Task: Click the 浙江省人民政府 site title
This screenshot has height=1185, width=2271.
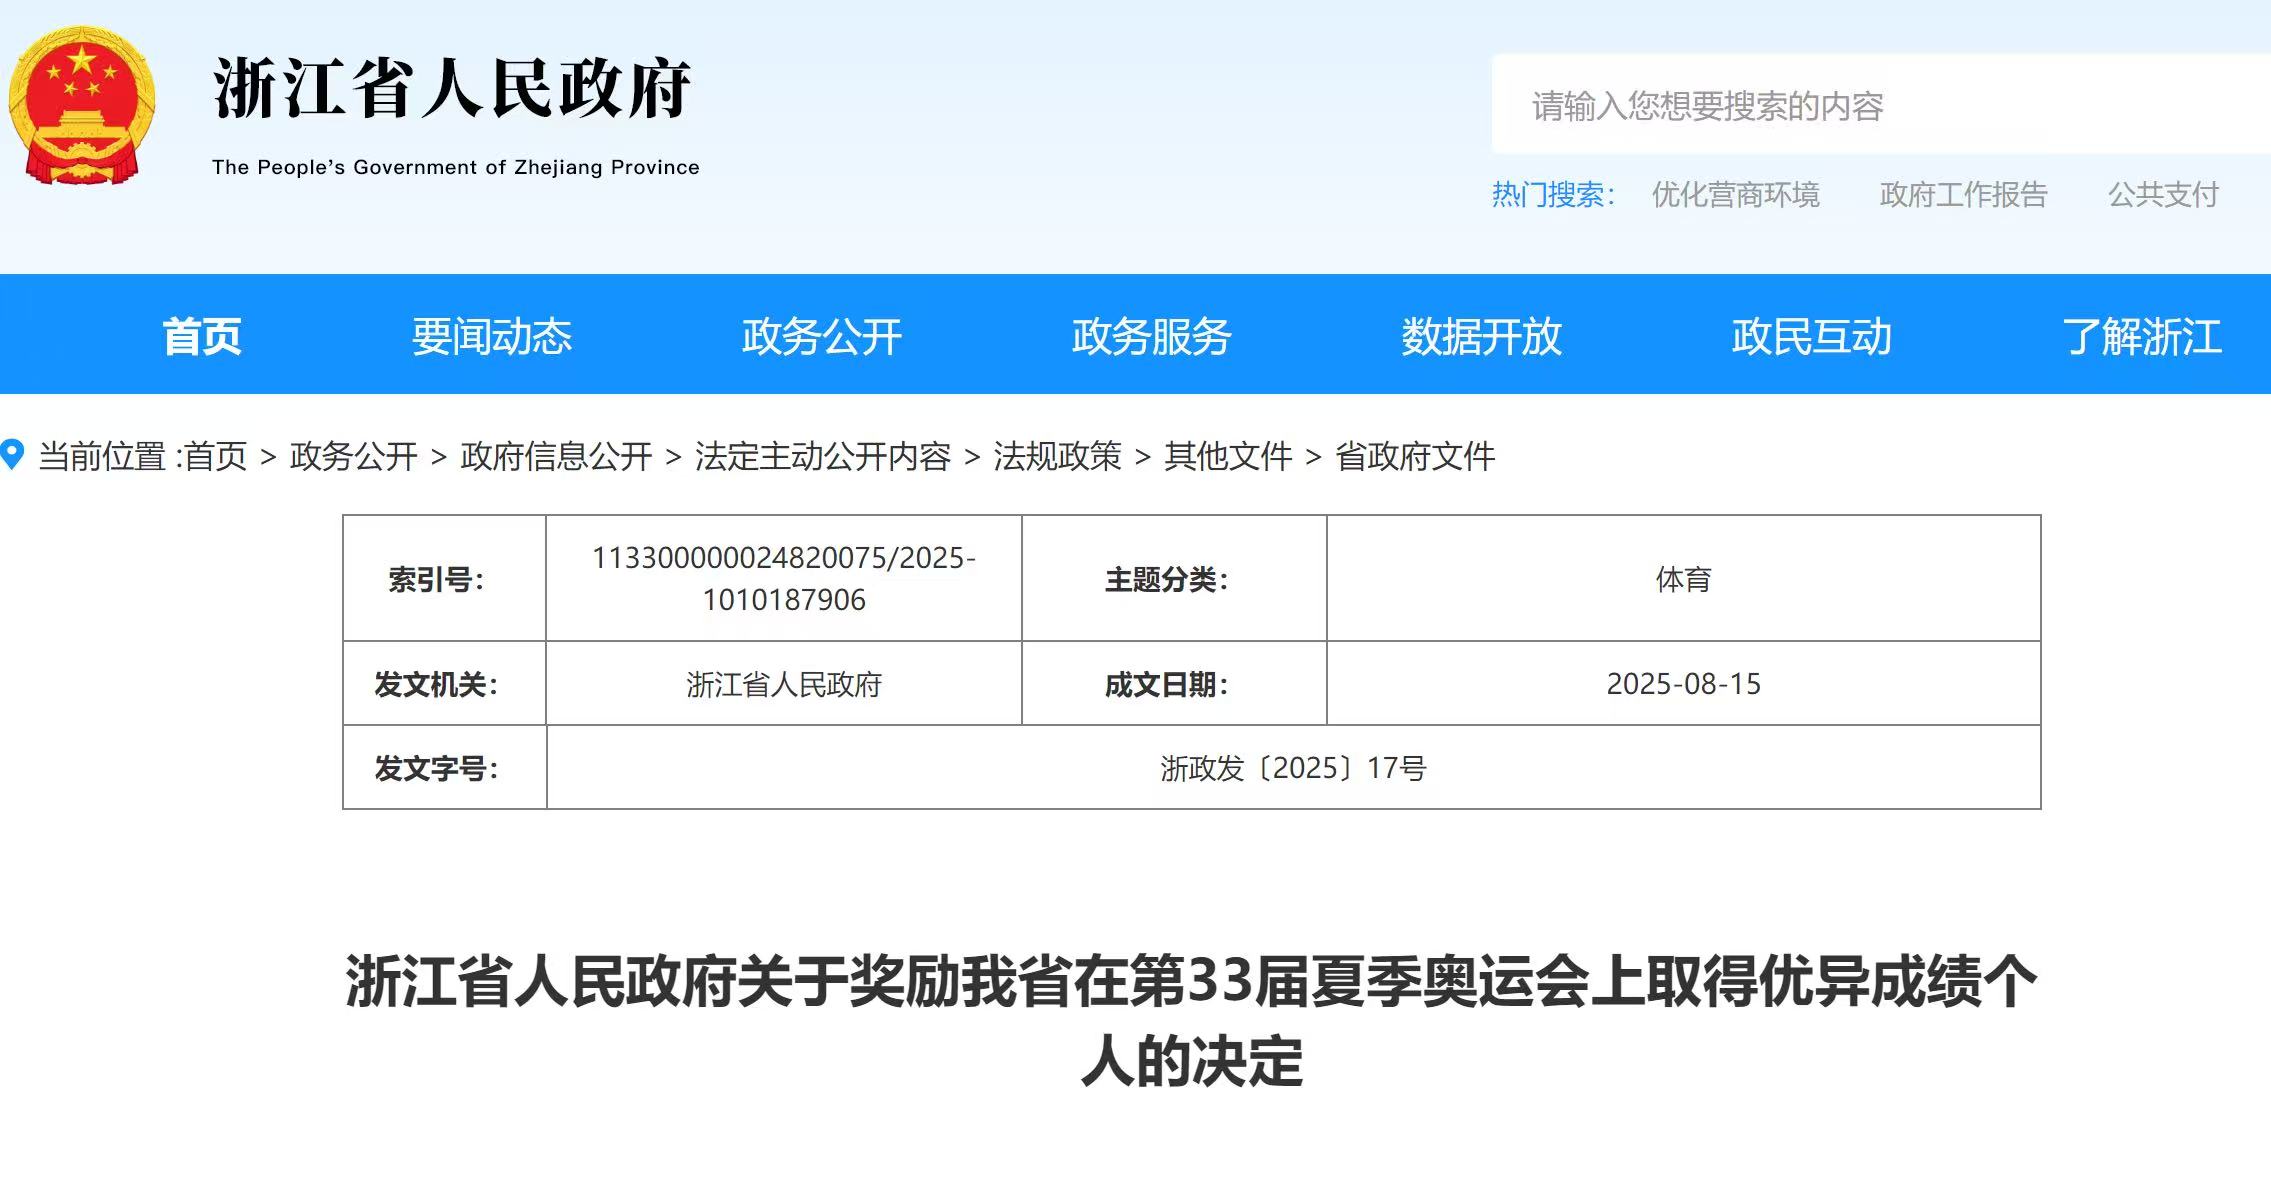Action: point(452,90)
